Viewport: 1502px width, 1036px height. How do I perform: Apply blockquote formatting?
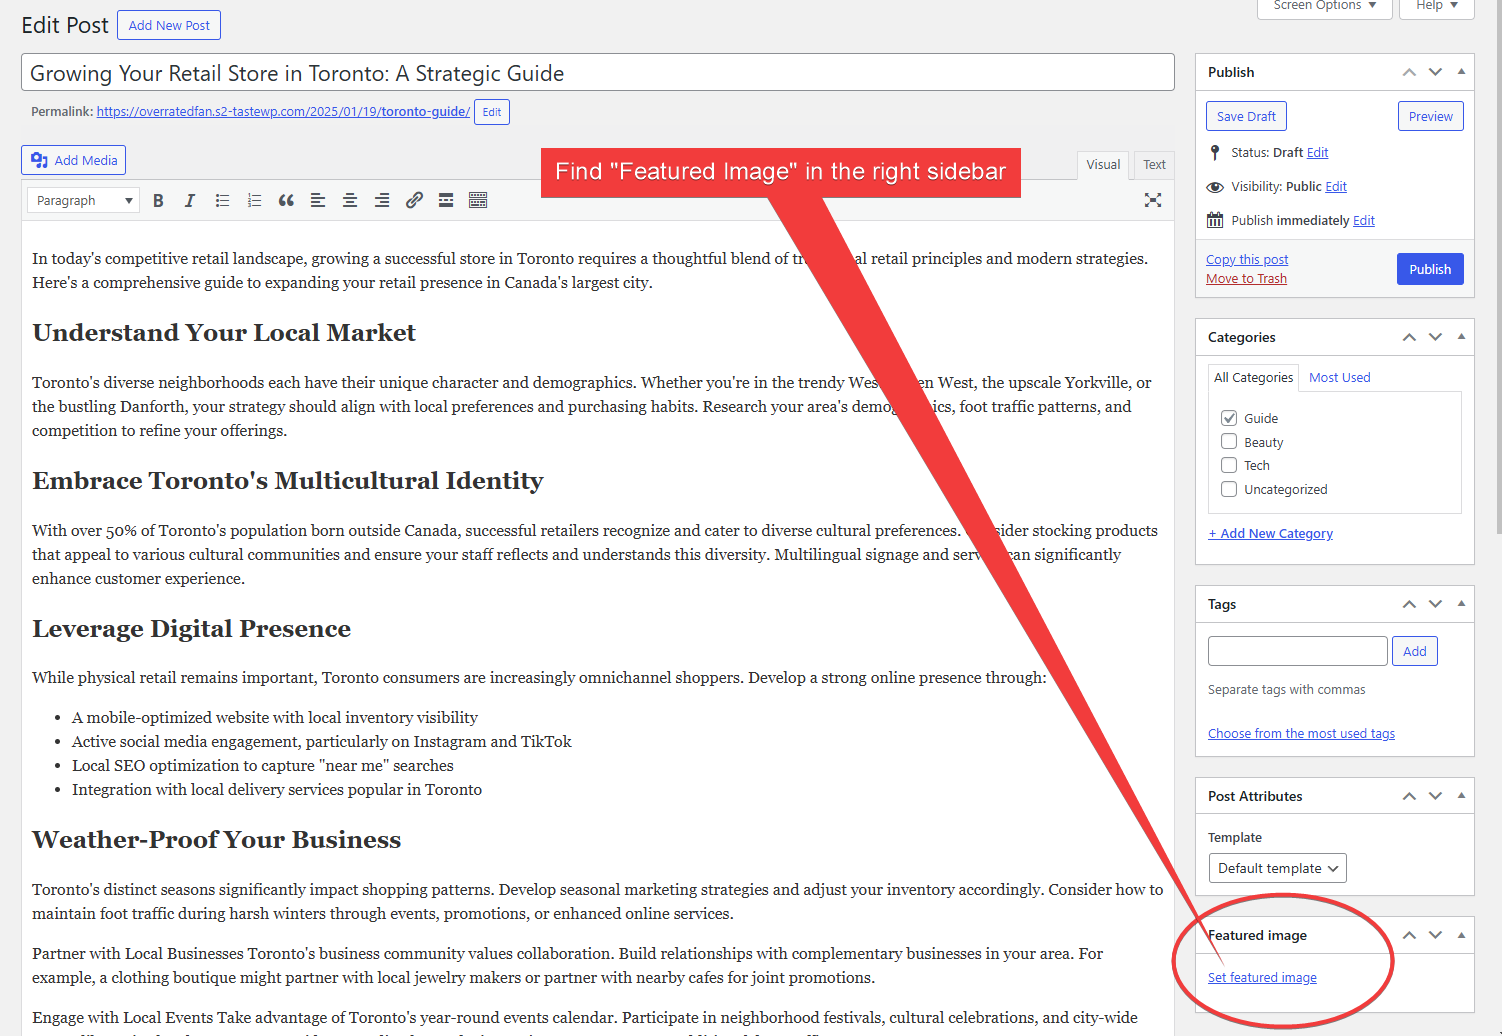point(286,201)
